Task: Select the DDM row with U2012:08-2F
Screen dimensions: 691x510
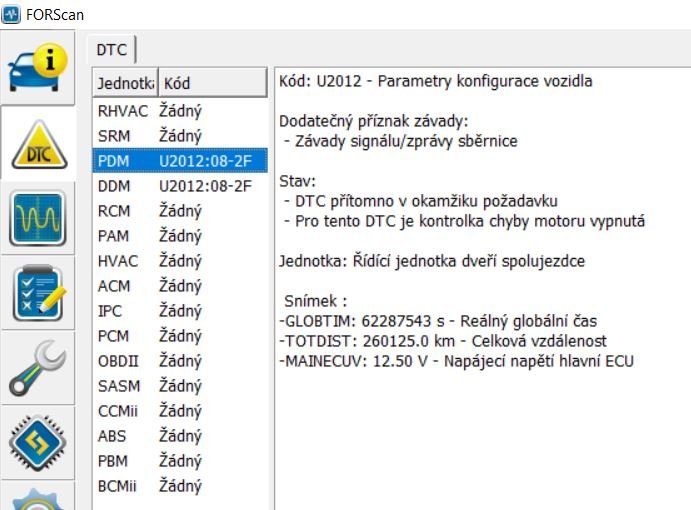Action: click(180, 185)
